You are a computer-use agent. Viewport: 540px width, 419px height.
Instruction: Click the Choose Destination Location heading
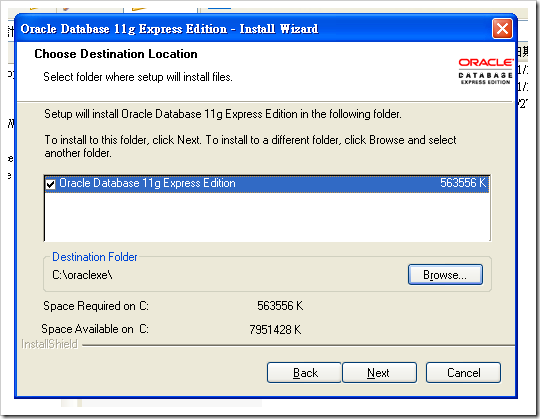(x=116, y=54)
